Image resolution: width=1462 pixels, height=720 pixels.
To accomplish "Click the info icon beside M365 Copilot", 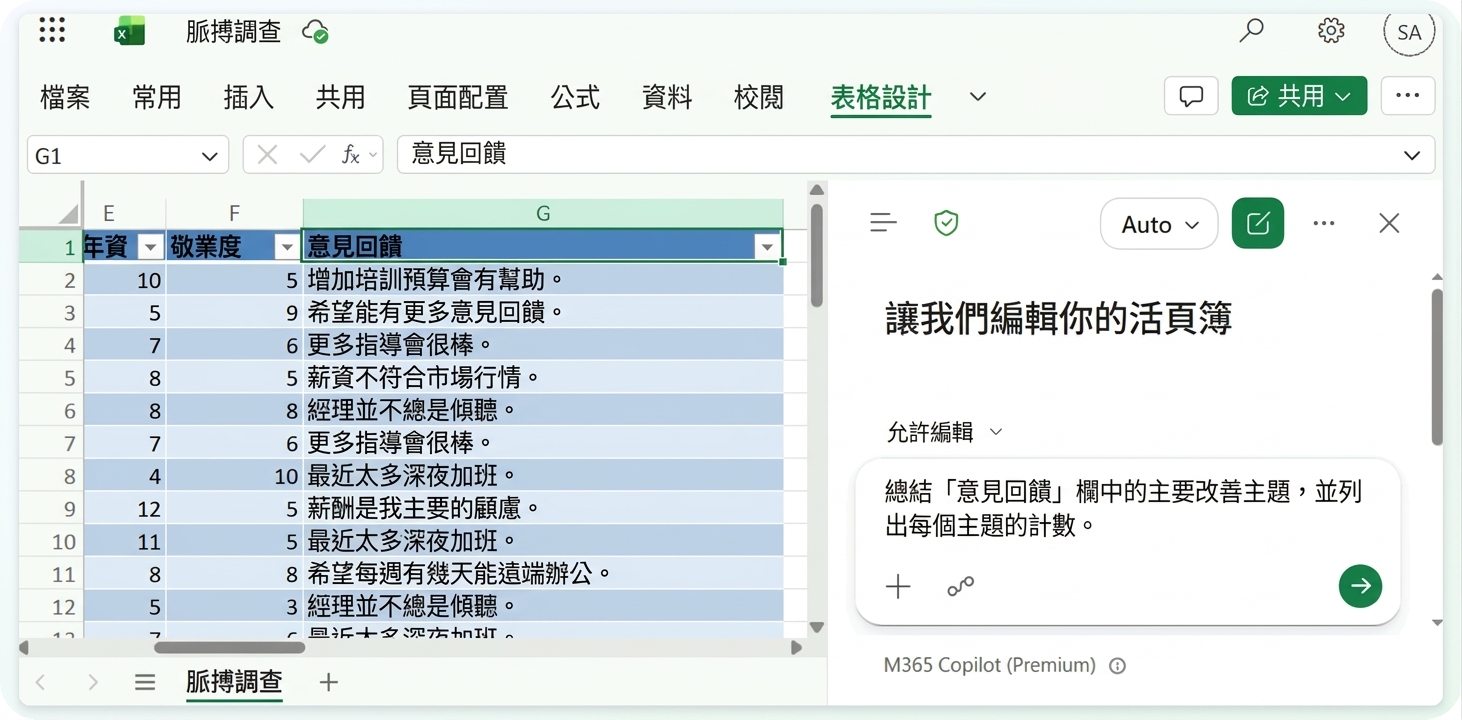I will click(x=1118, y=666).
